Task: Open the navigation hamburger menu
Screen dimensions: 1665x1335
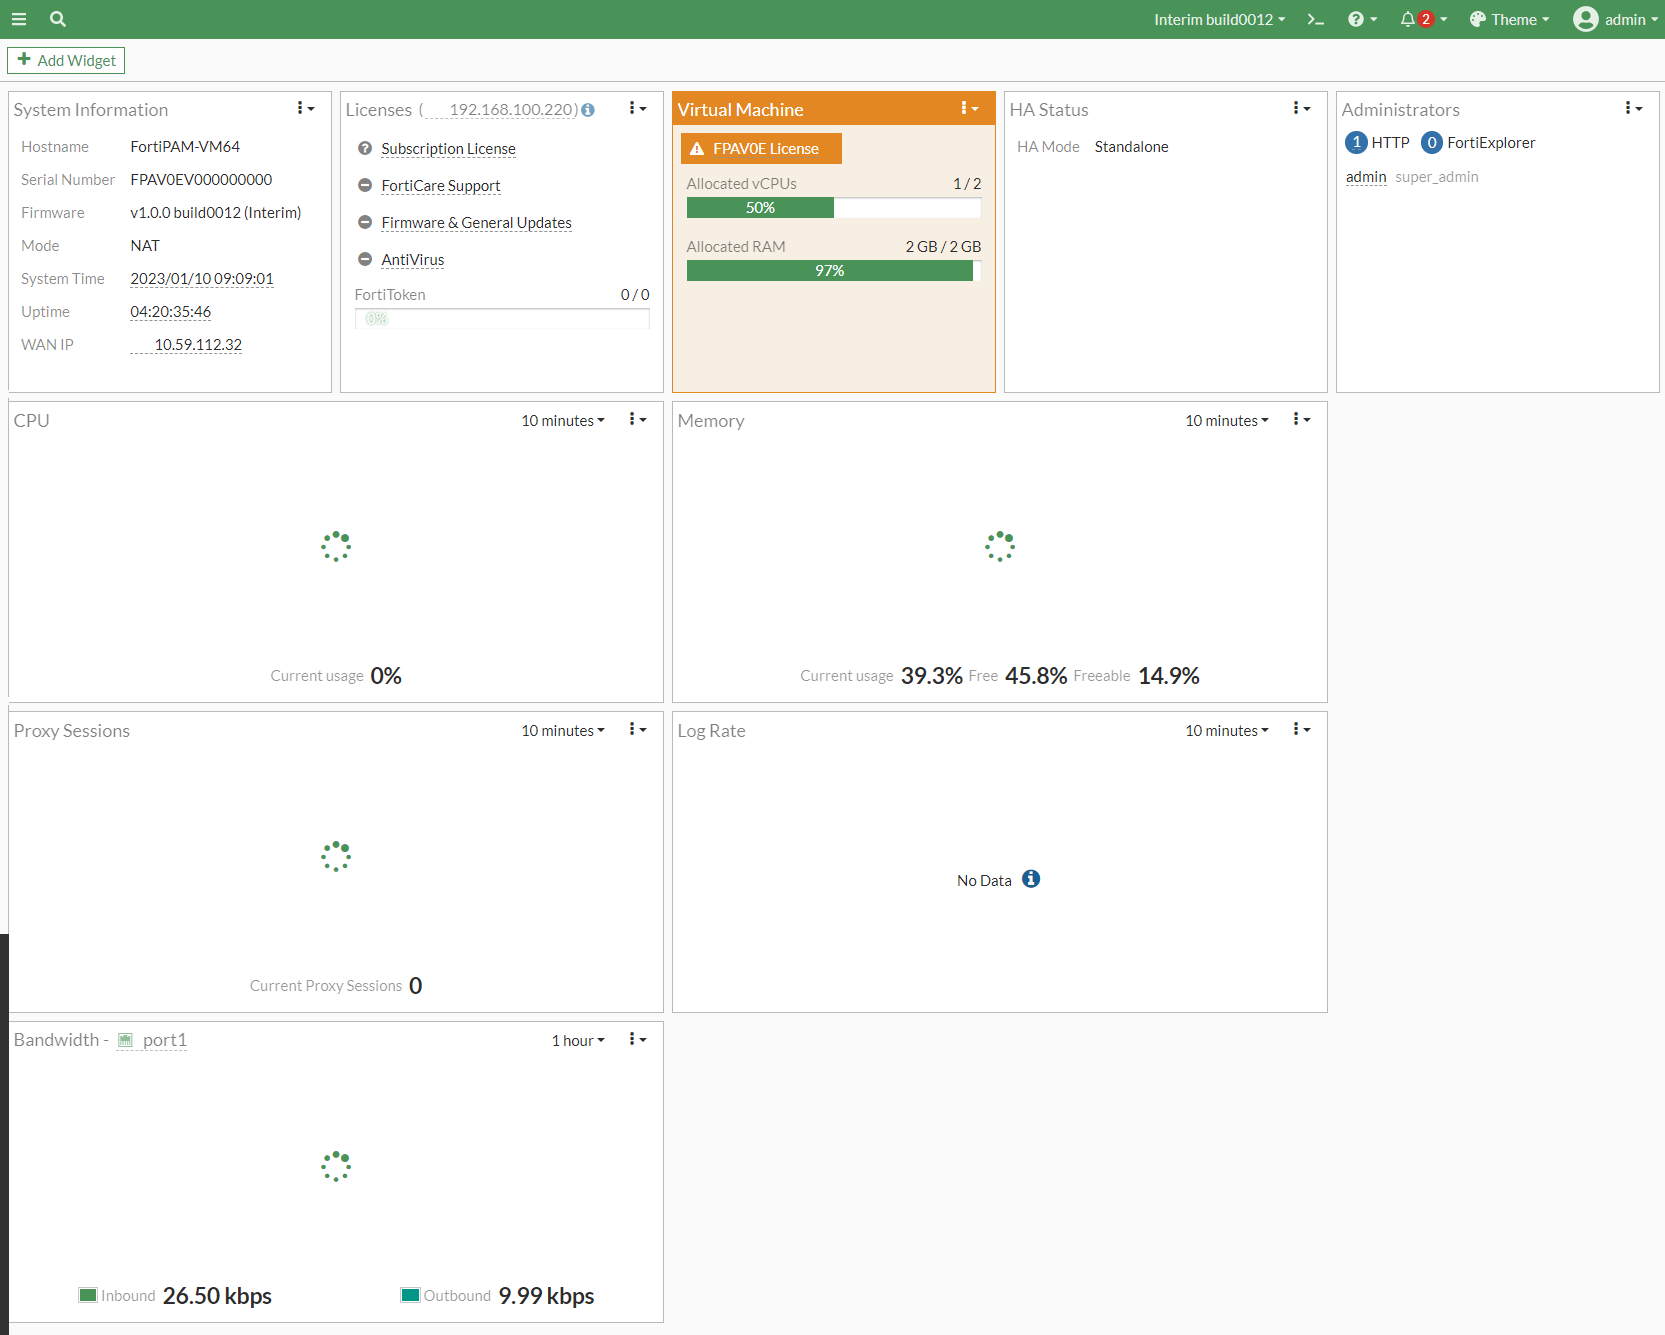Action: tap(19, 19)
